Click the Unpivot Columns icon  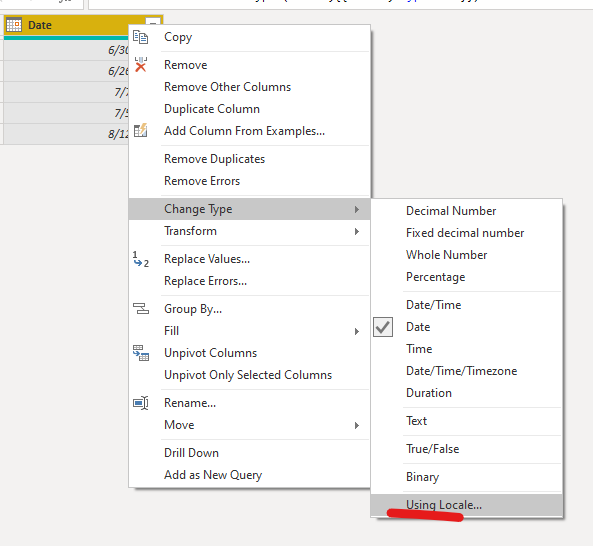coord(141,353)
